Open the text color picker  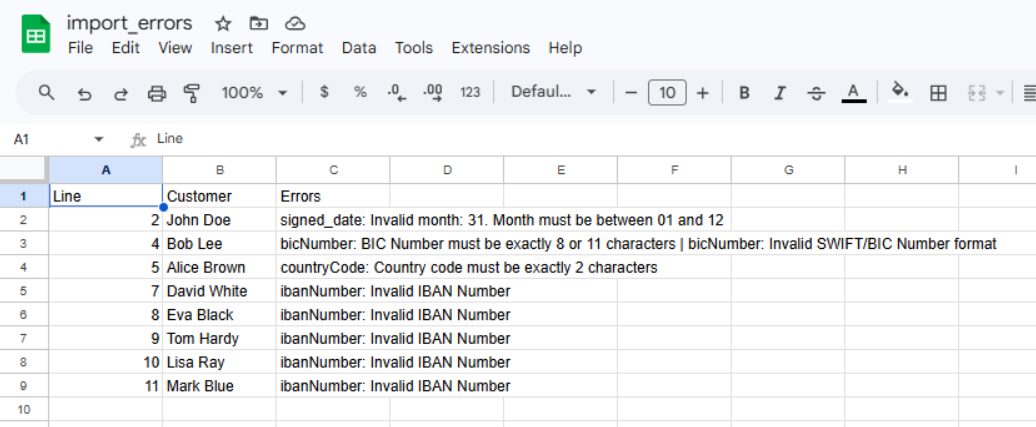coord(854,93)
